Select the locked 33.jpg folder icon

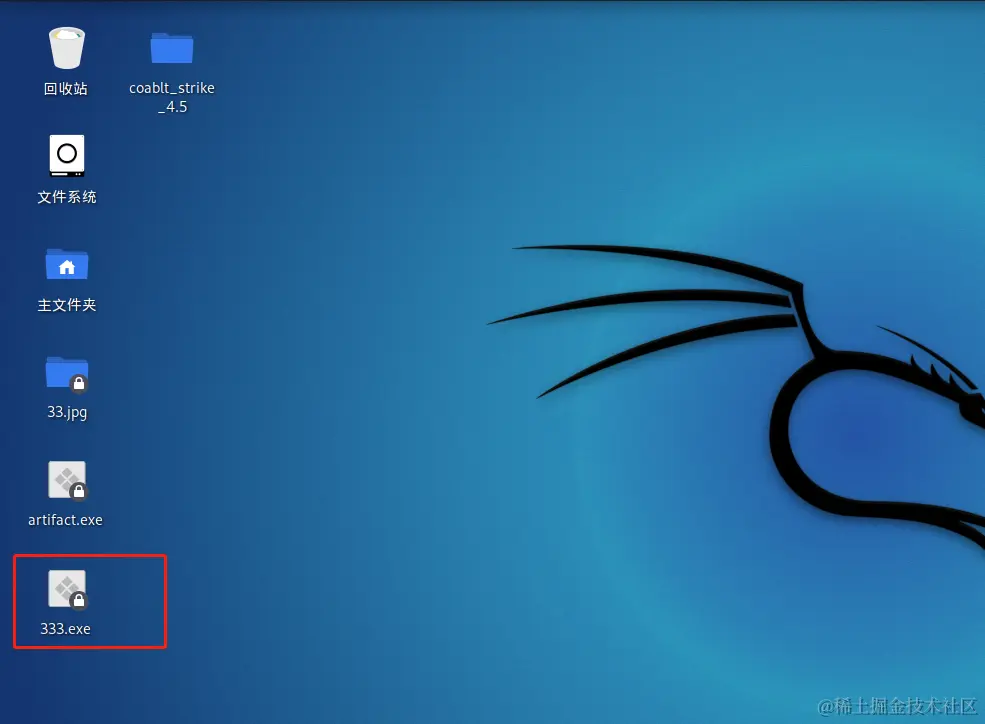[x=67, y=374]
